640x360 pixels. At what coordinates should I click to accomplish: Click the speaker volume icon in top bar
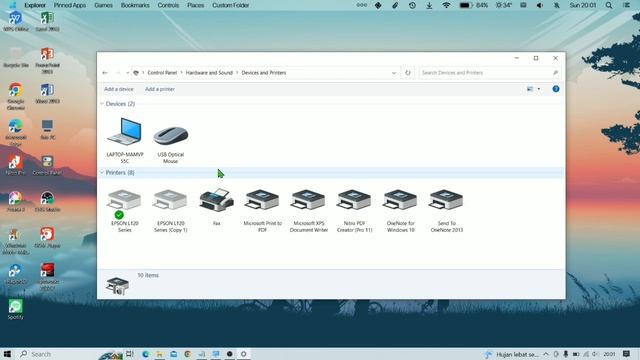[x=540, y=5]
